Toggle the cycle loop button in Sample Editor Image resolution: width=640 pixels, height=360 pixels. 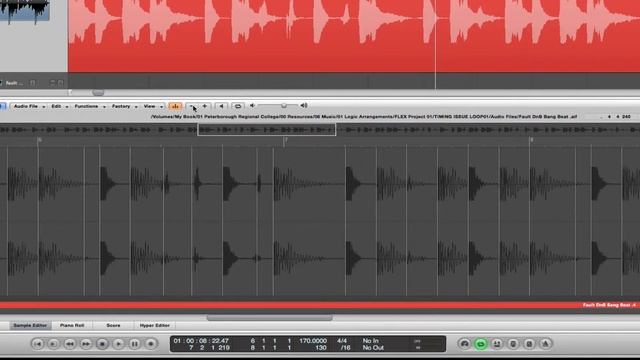click(x=238, y=106)
